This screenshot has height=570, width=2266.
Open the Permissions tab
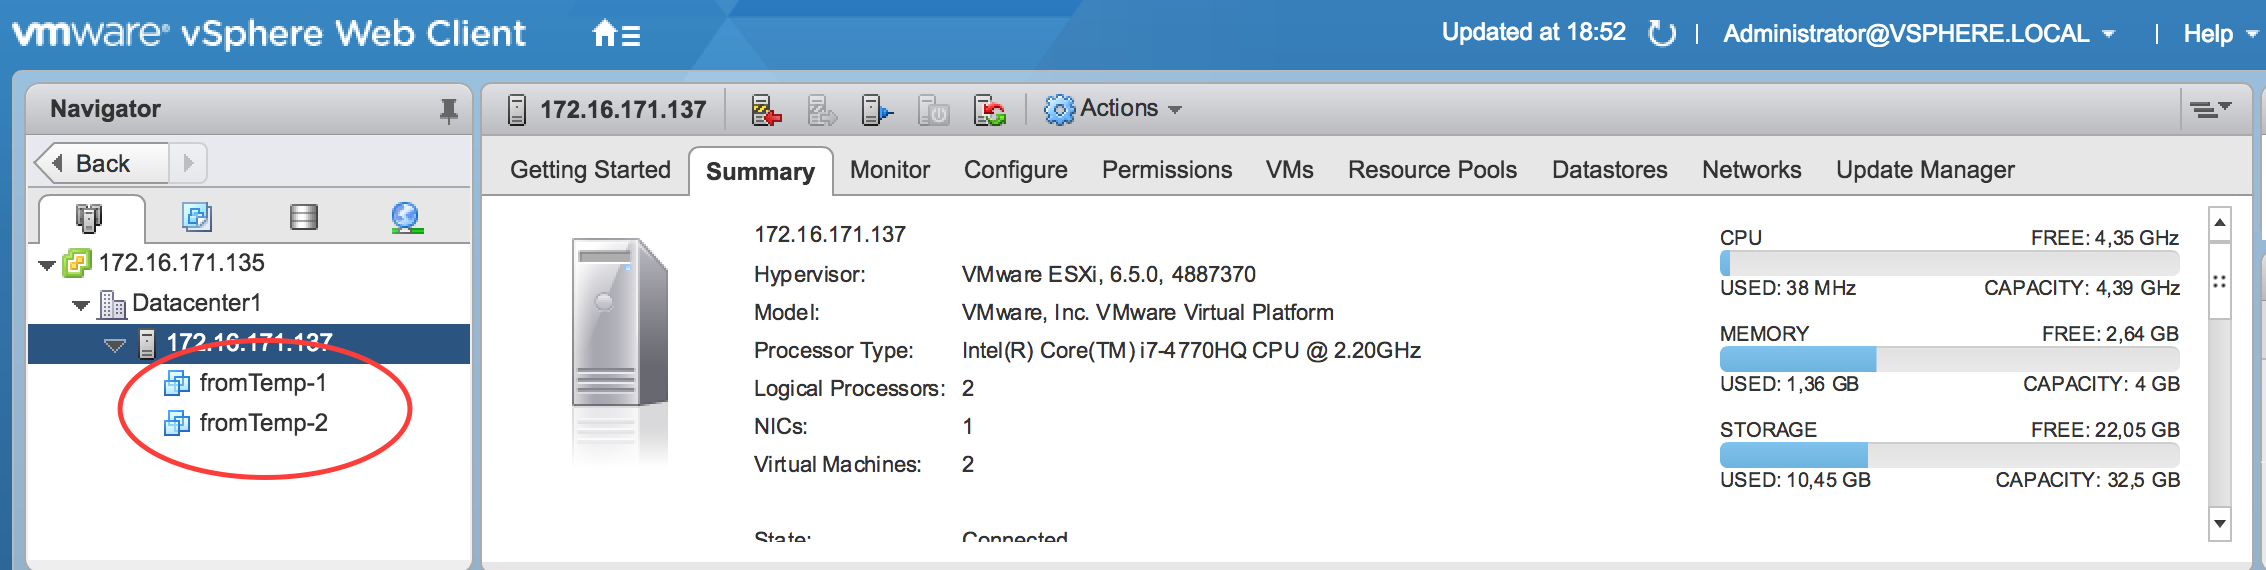point(1167,170)
